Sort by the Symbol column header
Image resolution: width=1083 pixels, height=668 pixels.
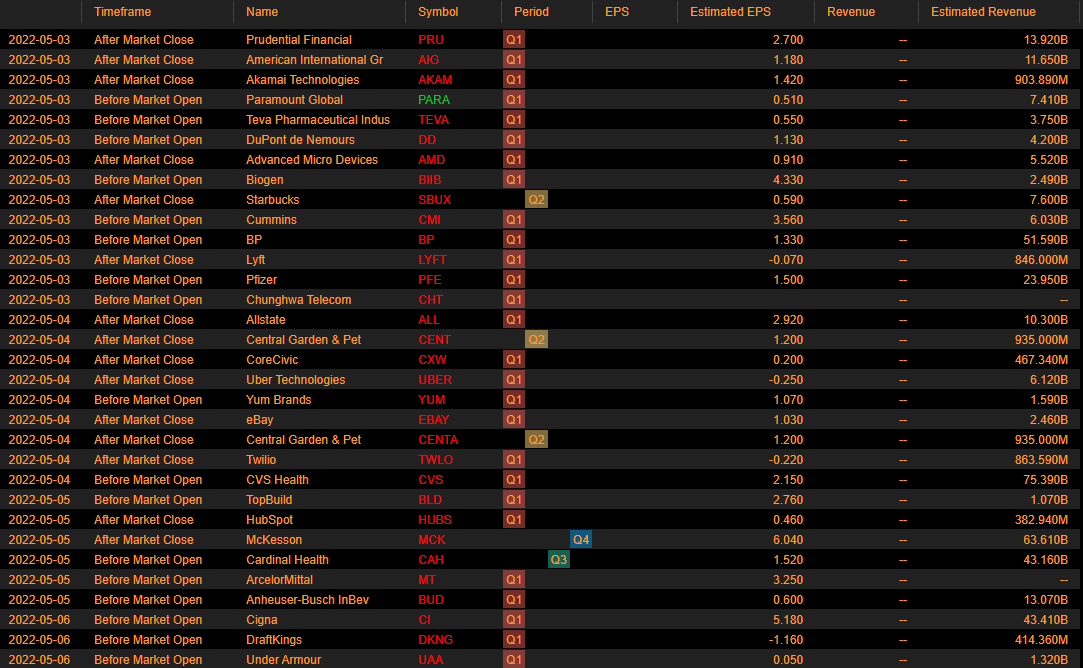[438, 12]
